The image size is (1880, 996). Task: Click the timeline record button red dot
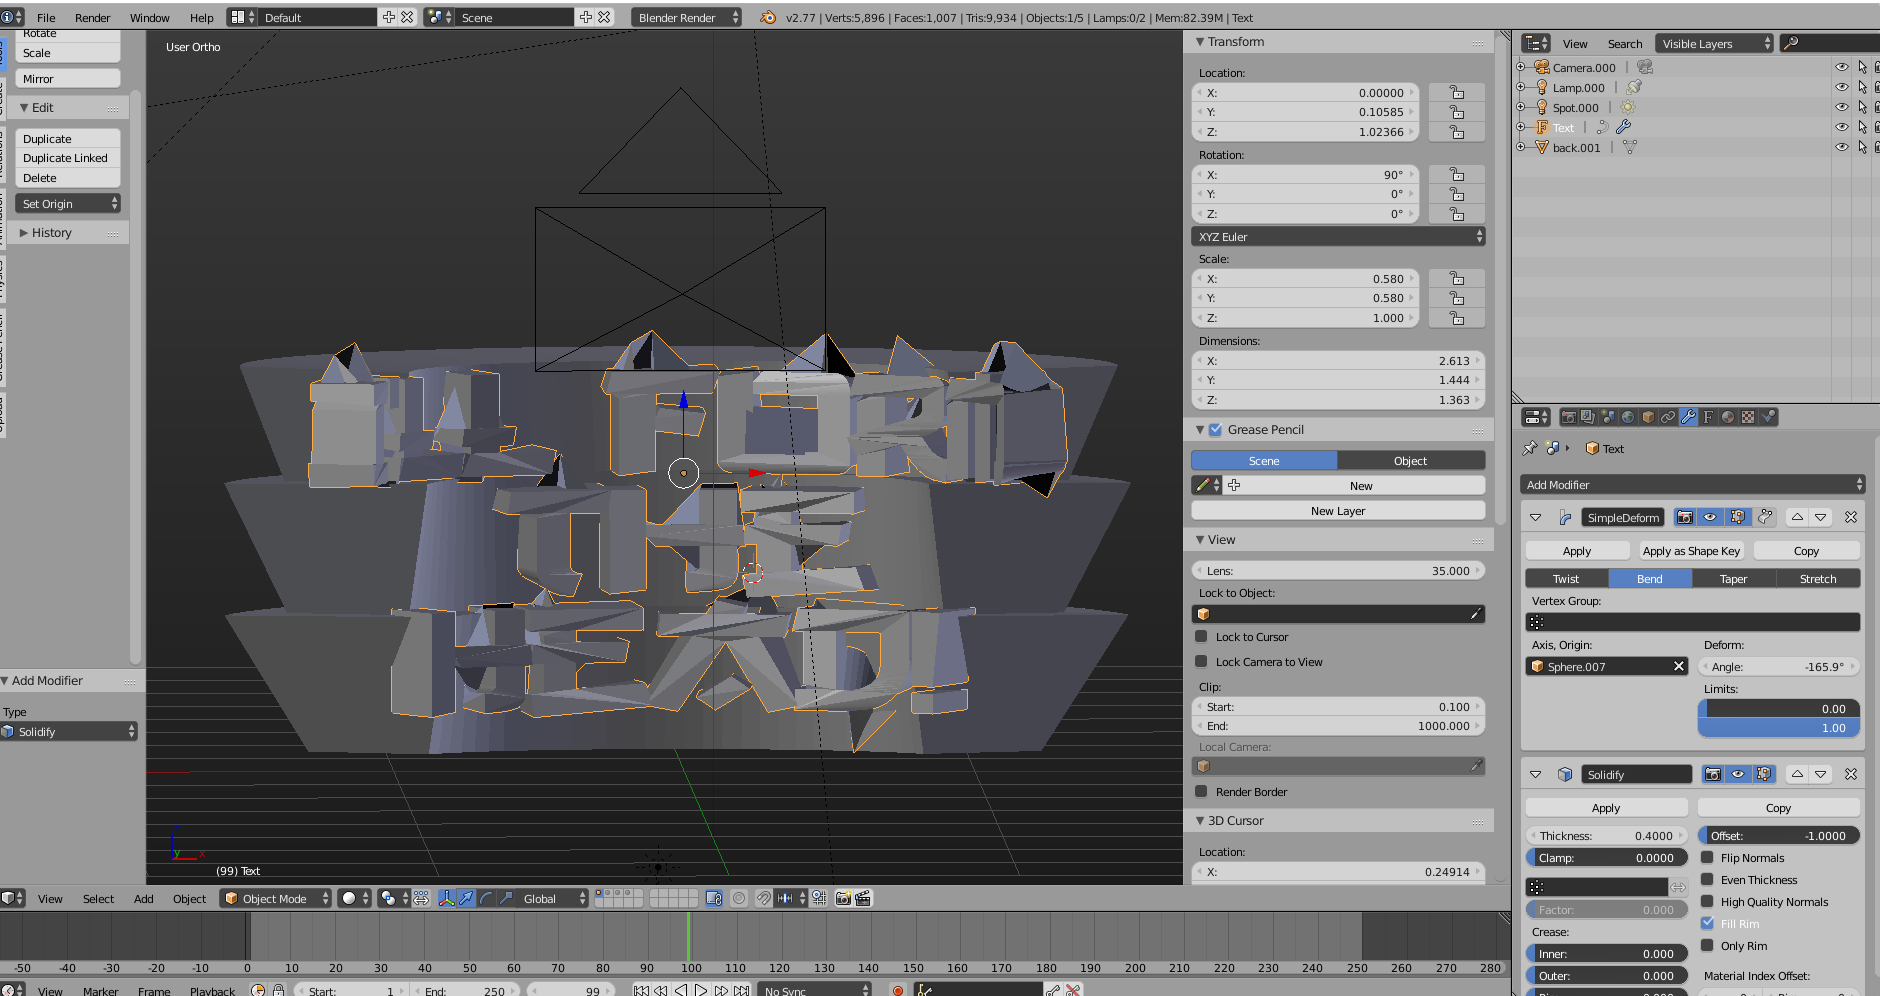pos(897,990)
